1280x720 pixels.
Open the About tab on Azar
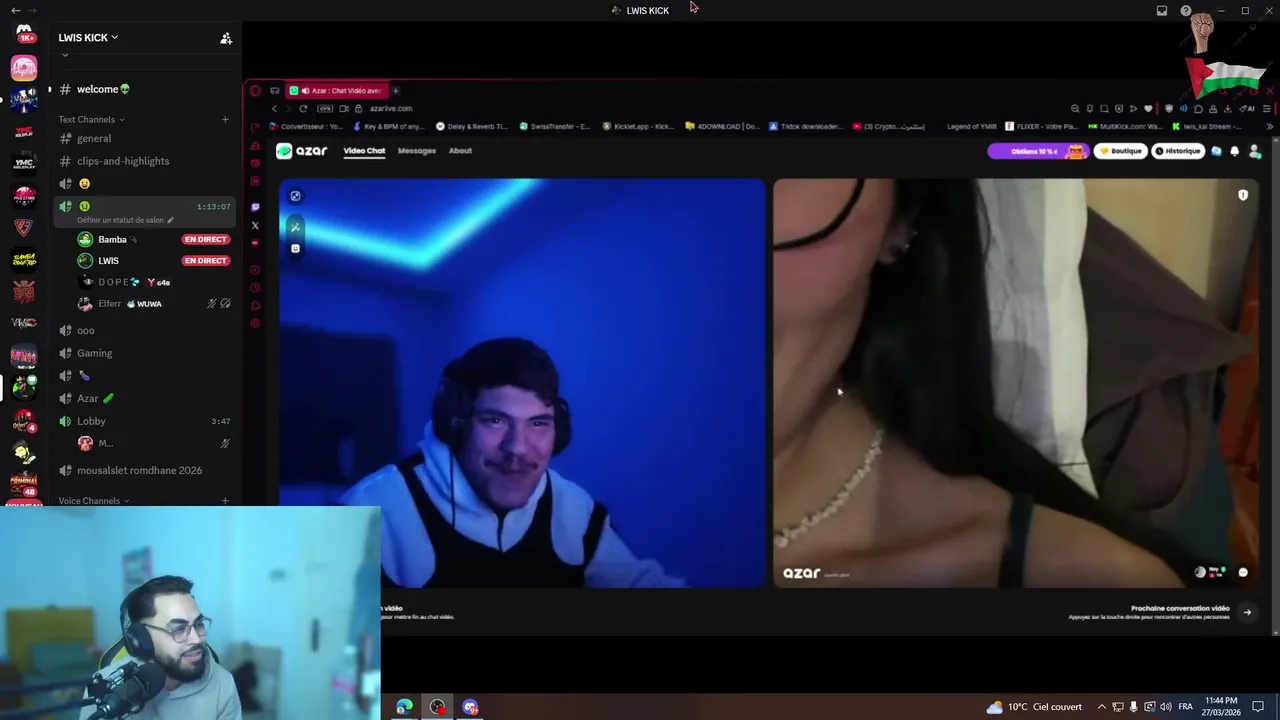click(460, 151)
